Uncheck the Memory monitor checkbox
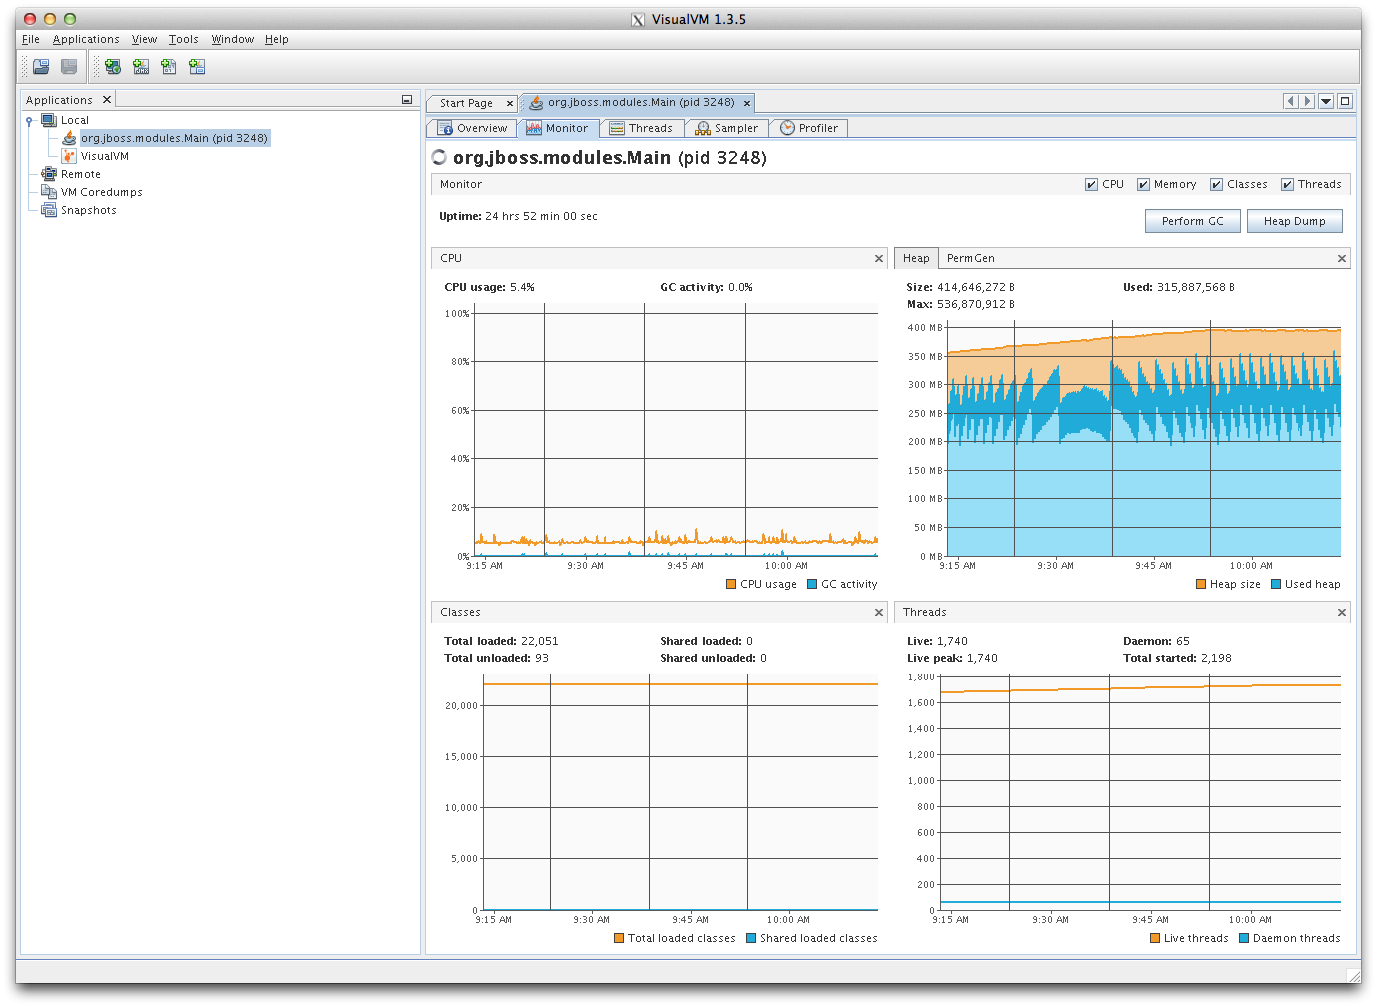 click(1143, 185)
